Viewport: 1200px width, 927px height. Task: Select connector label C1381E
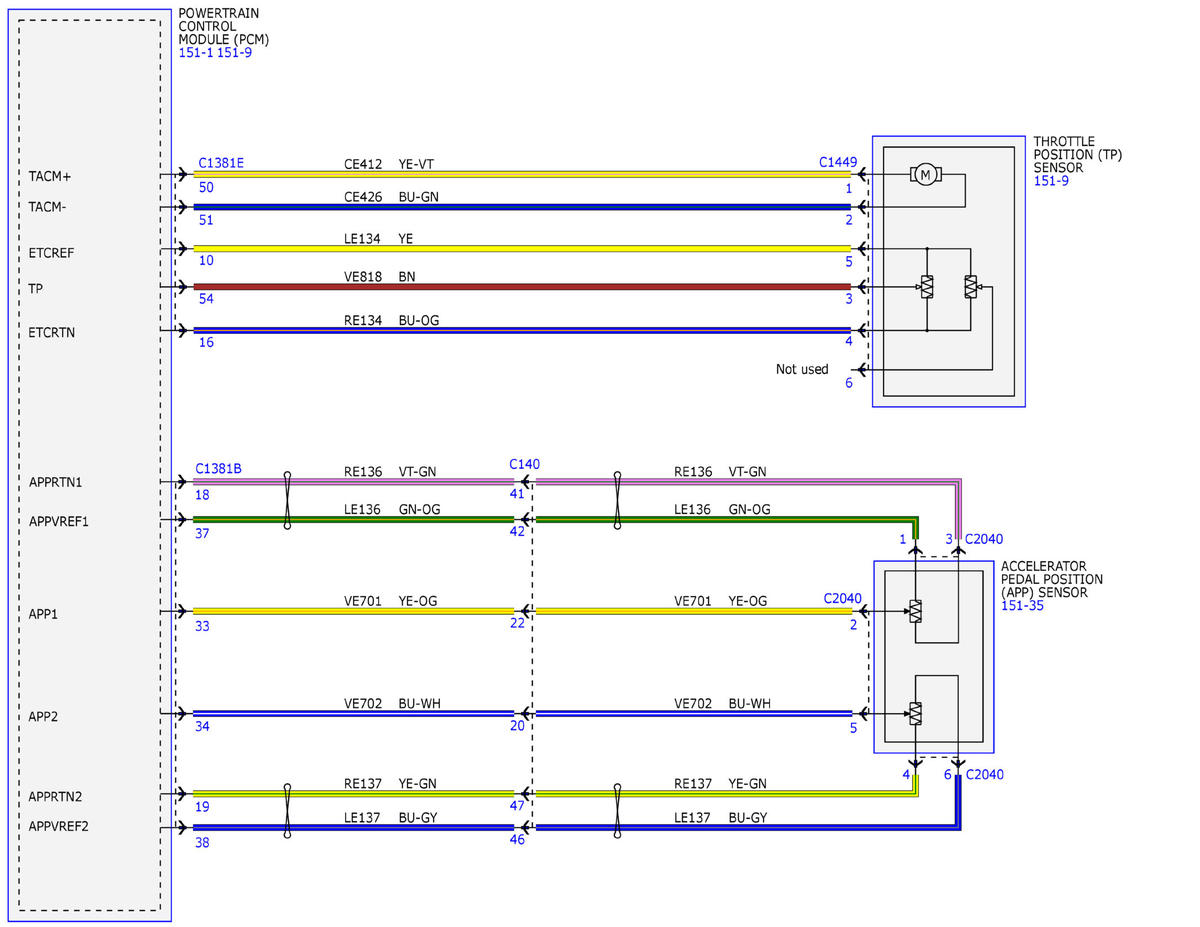coord(221,162)
